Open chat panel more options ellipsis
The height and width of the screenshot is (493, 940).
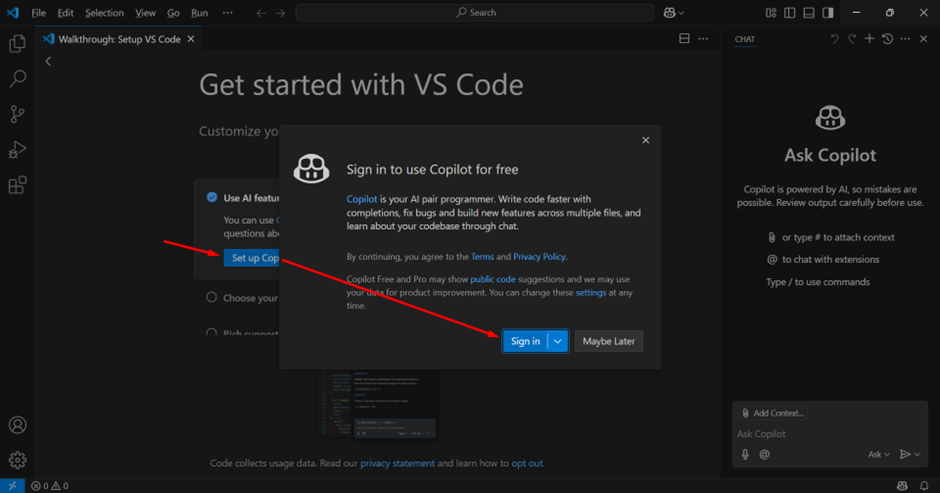(x=905, y=39)
